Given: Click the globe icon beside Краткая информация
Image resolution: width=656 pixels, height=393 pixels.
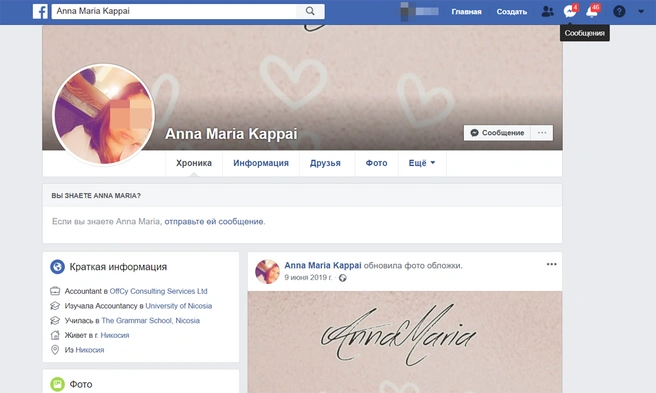Looking at the screenshot, I should point(57,267).
